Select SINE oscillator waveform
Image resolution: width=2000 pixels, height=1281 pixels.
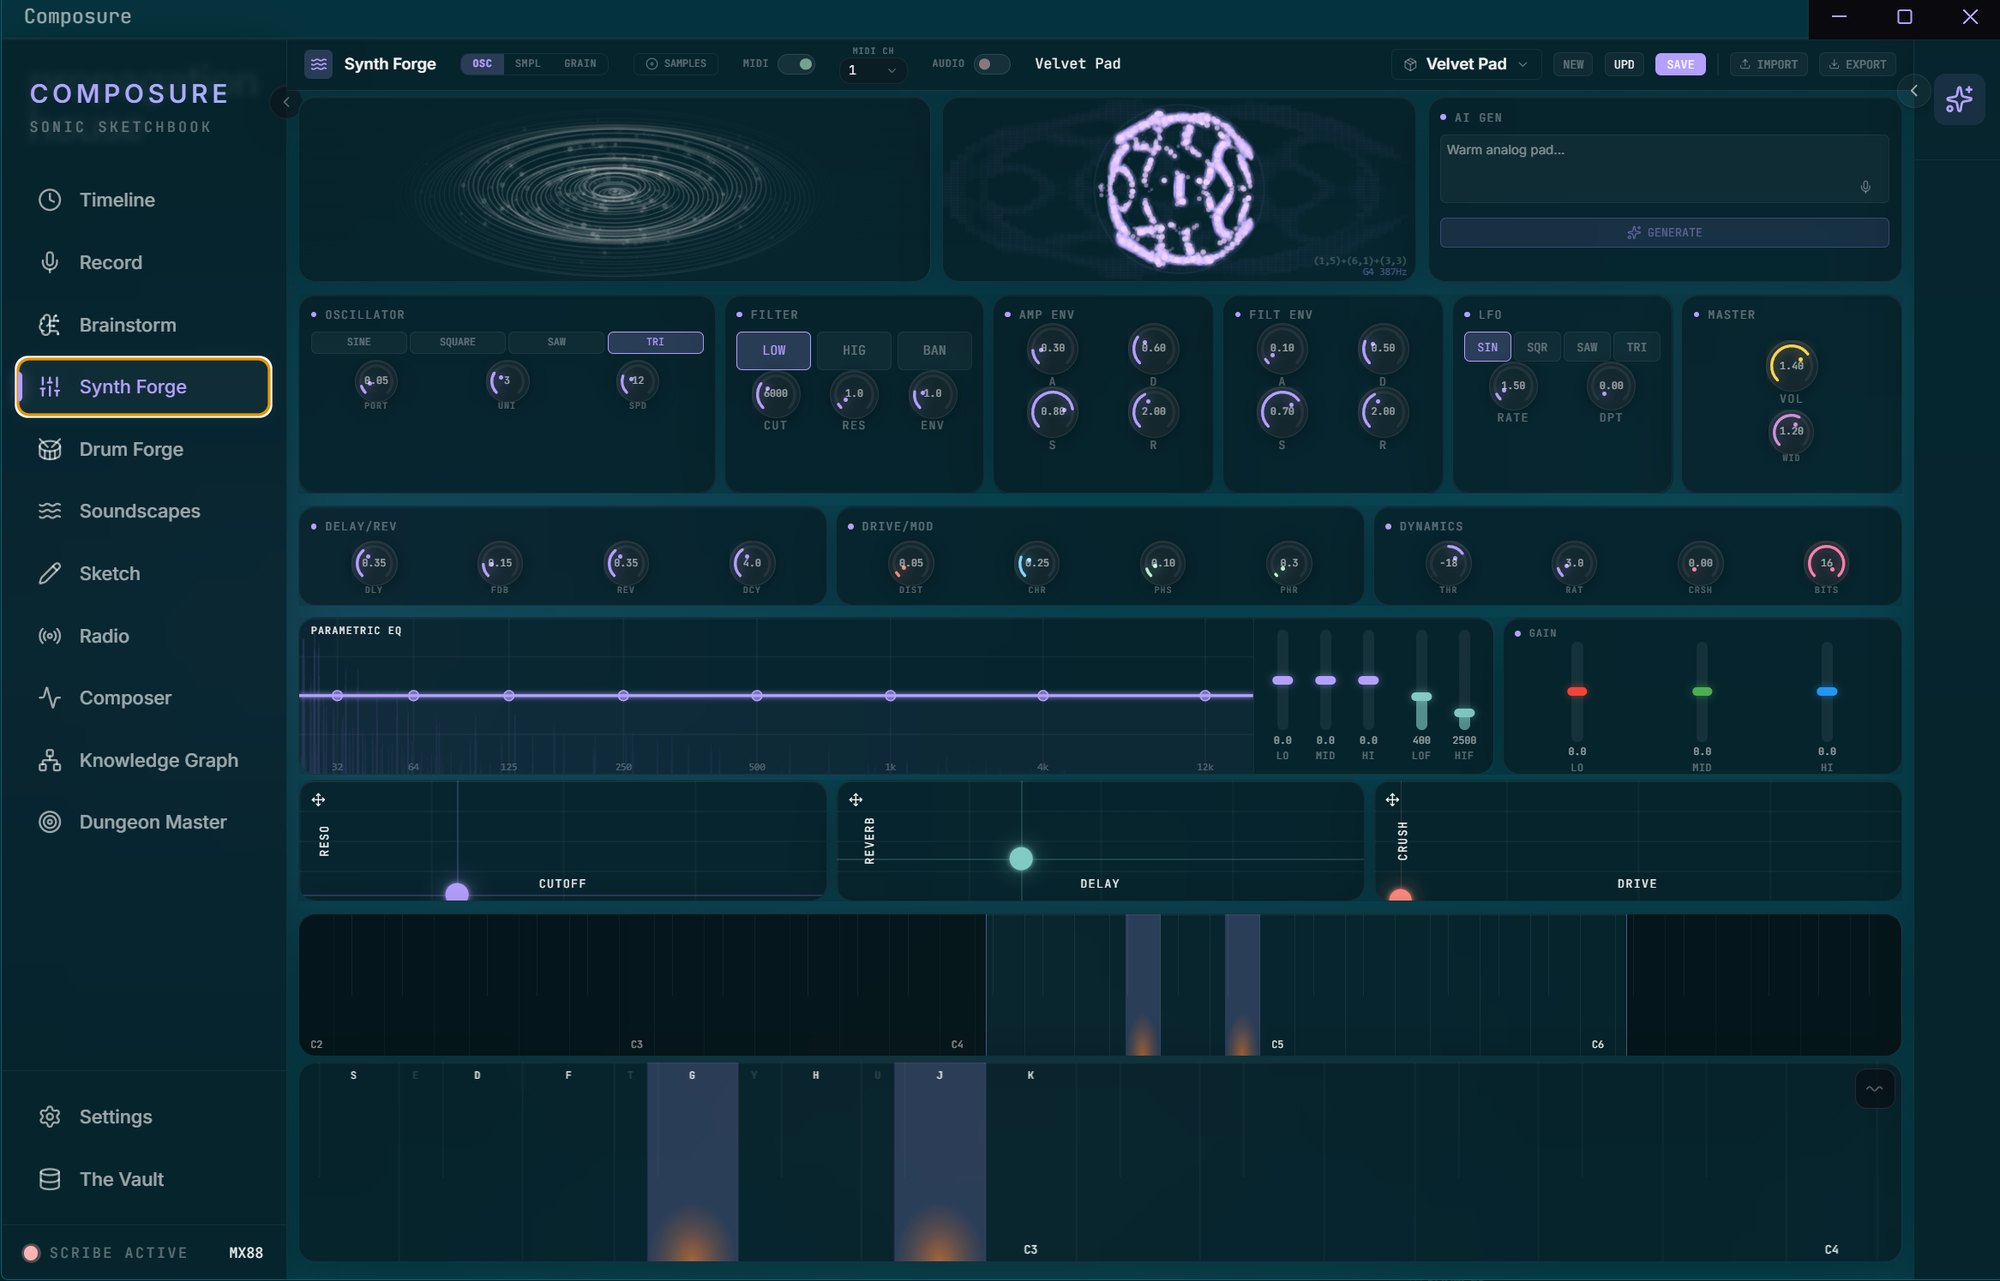click(358, 342)
